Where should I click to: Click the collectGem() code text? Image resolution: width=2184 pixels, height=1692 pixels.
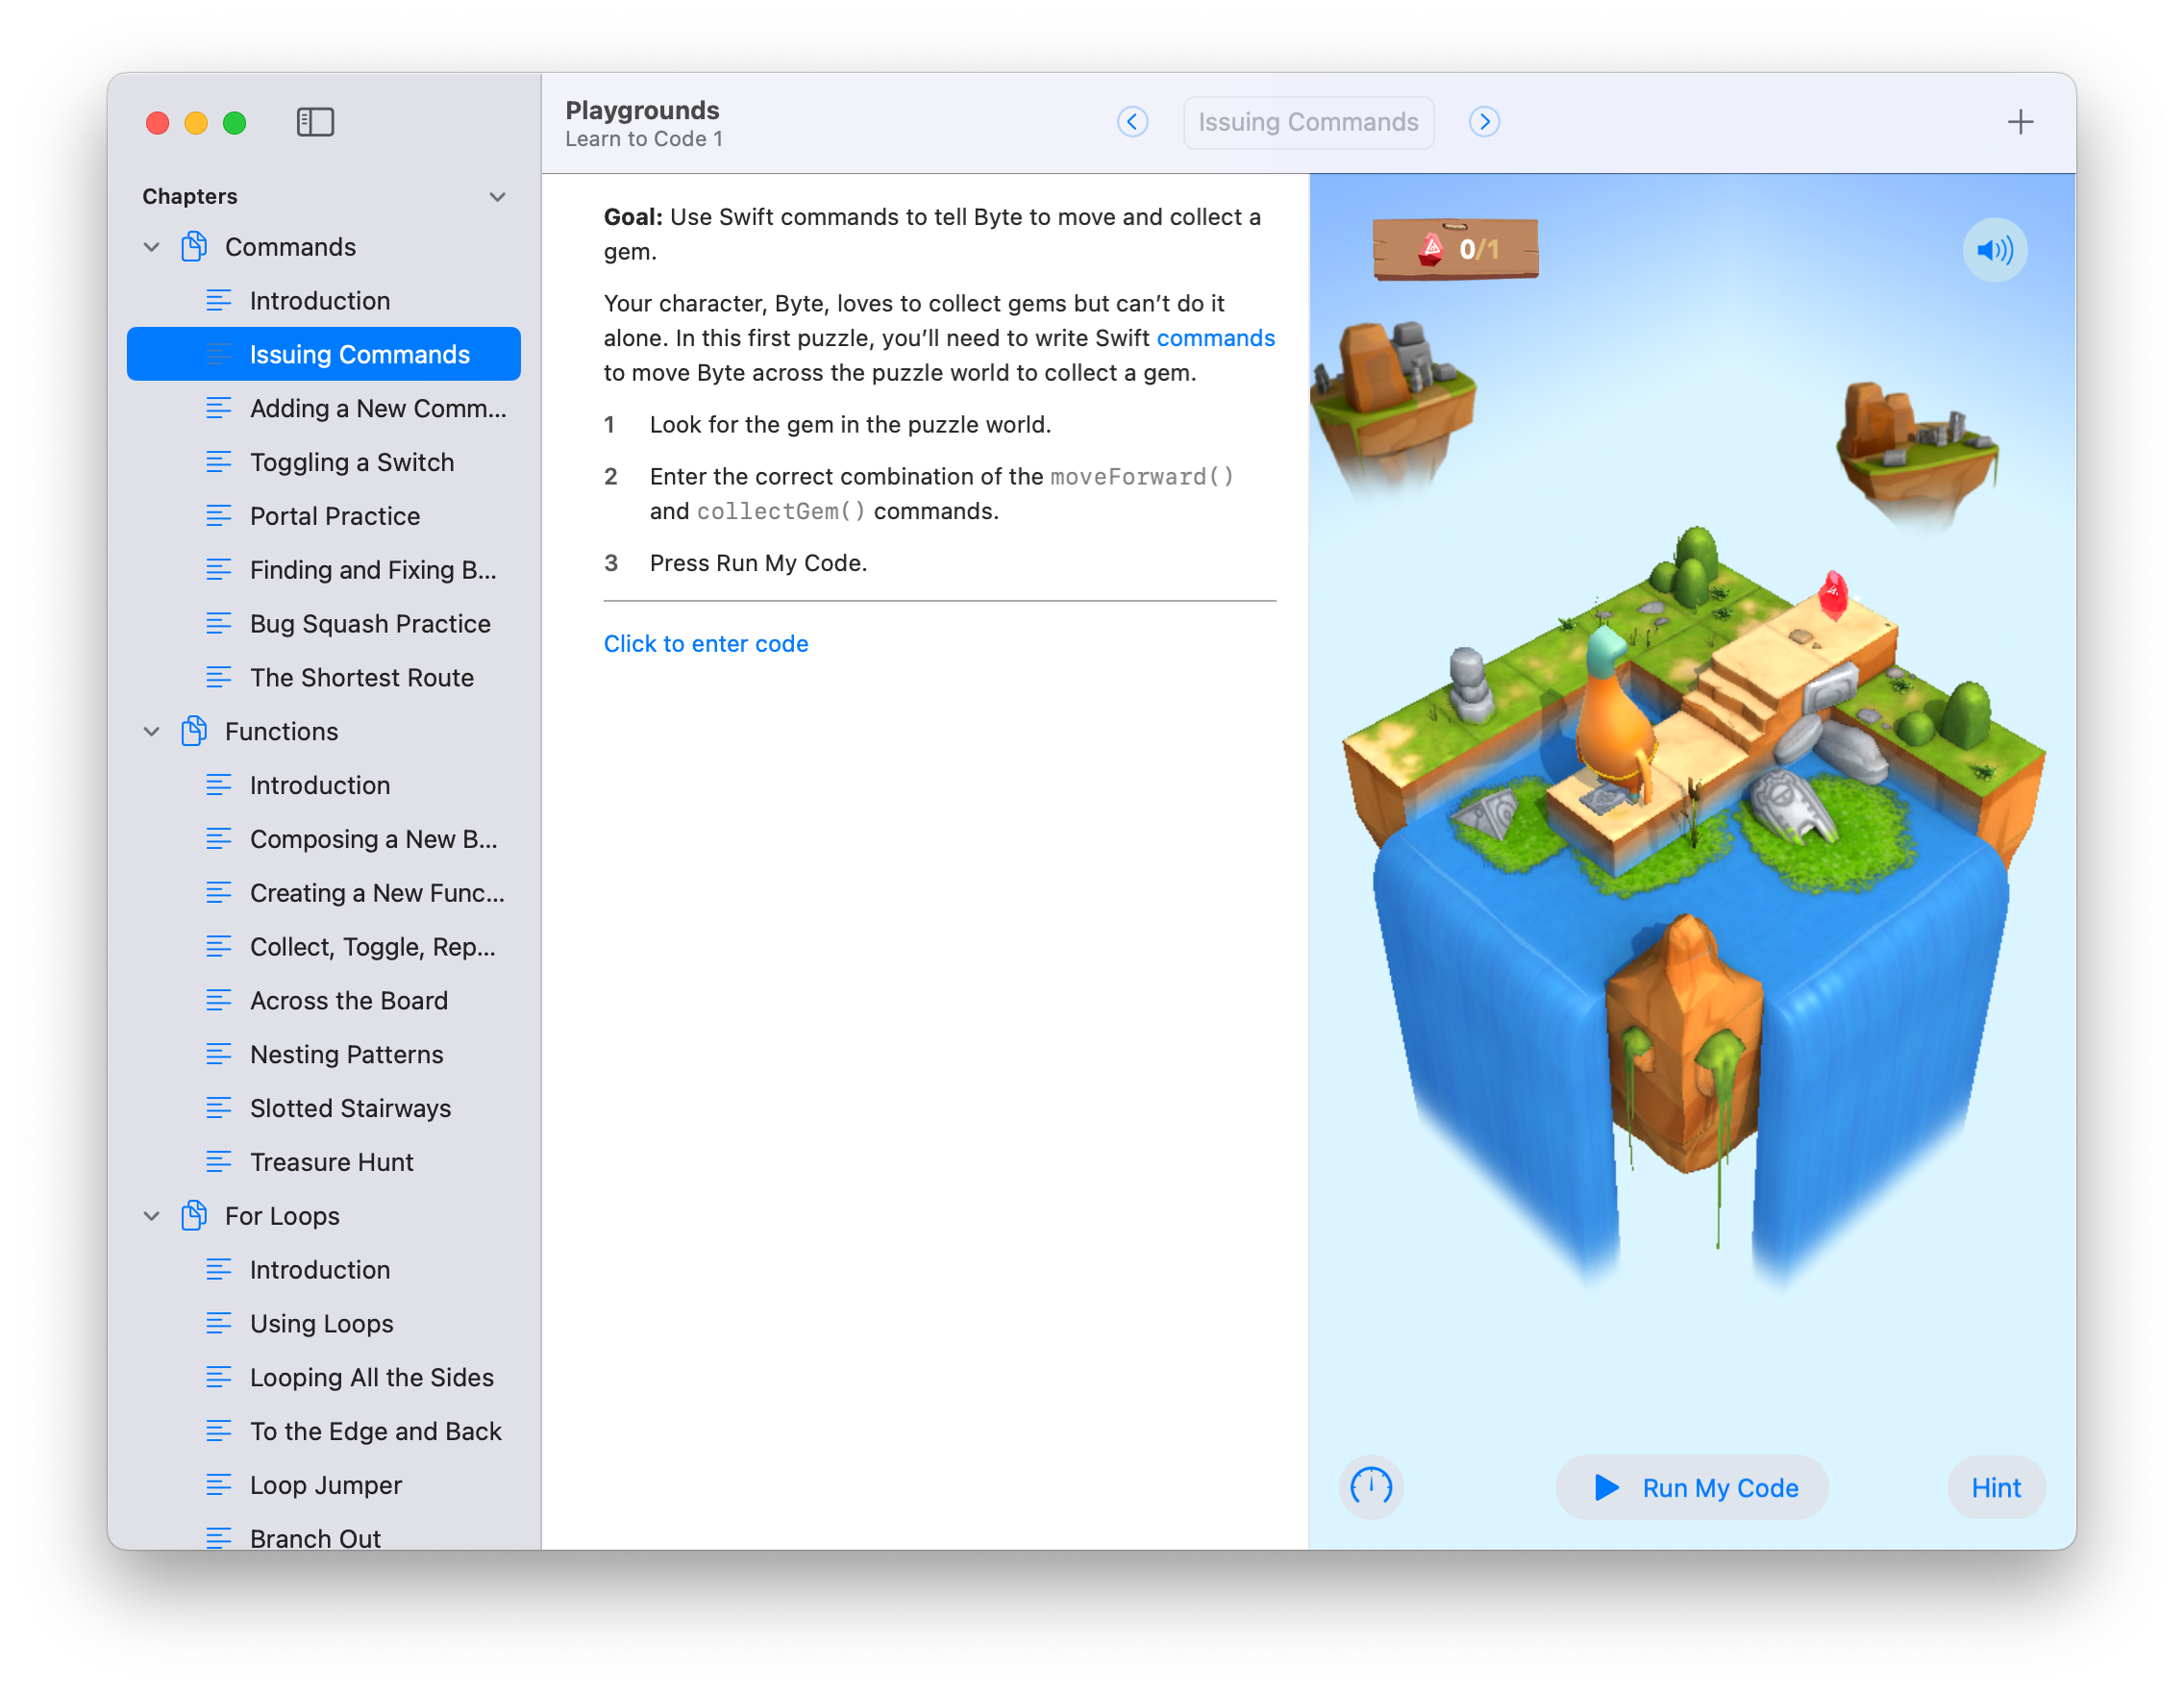pyautogui.click(x=781, y=511)
